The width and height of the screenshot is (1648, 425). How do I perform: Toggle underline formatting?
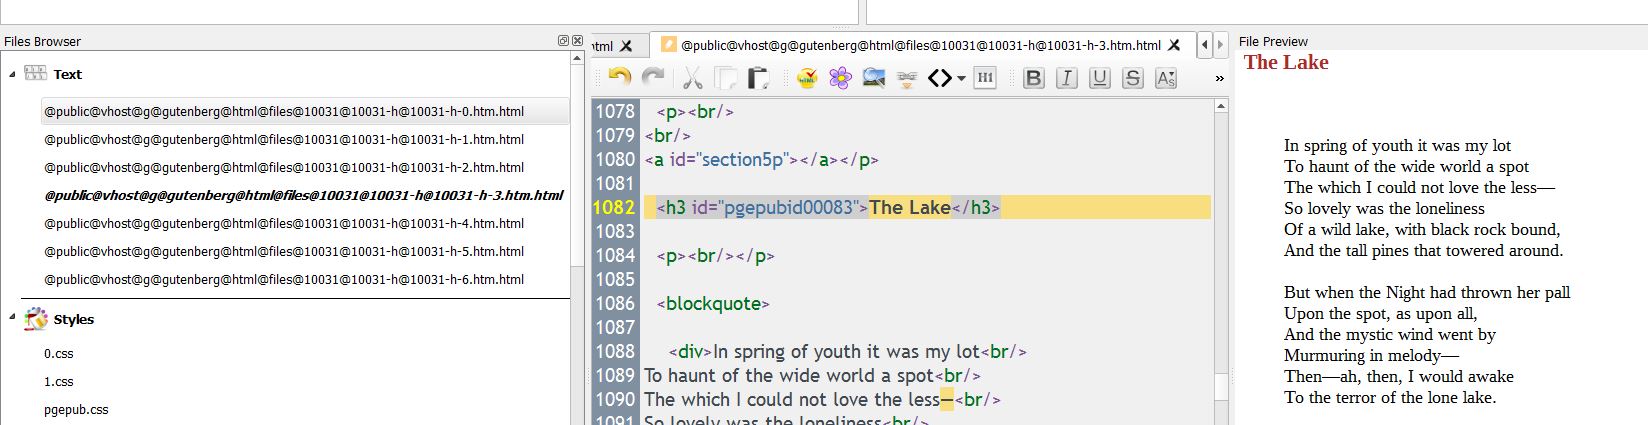[1099, 77]
